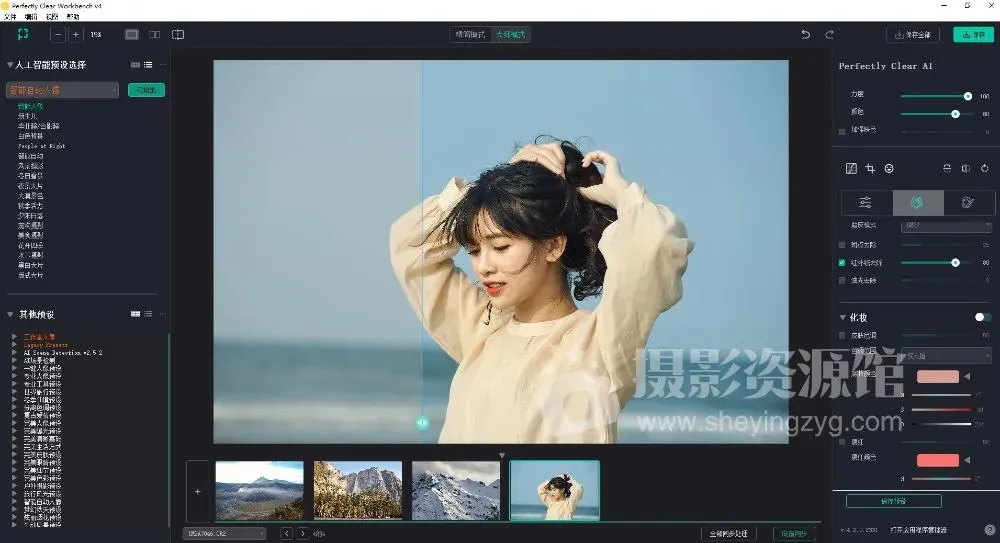Select the crop tool

(x=870, y=168)
